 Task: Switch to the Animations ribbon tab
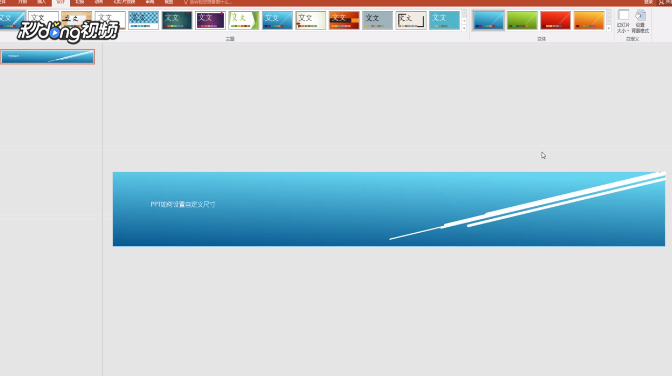99,2
